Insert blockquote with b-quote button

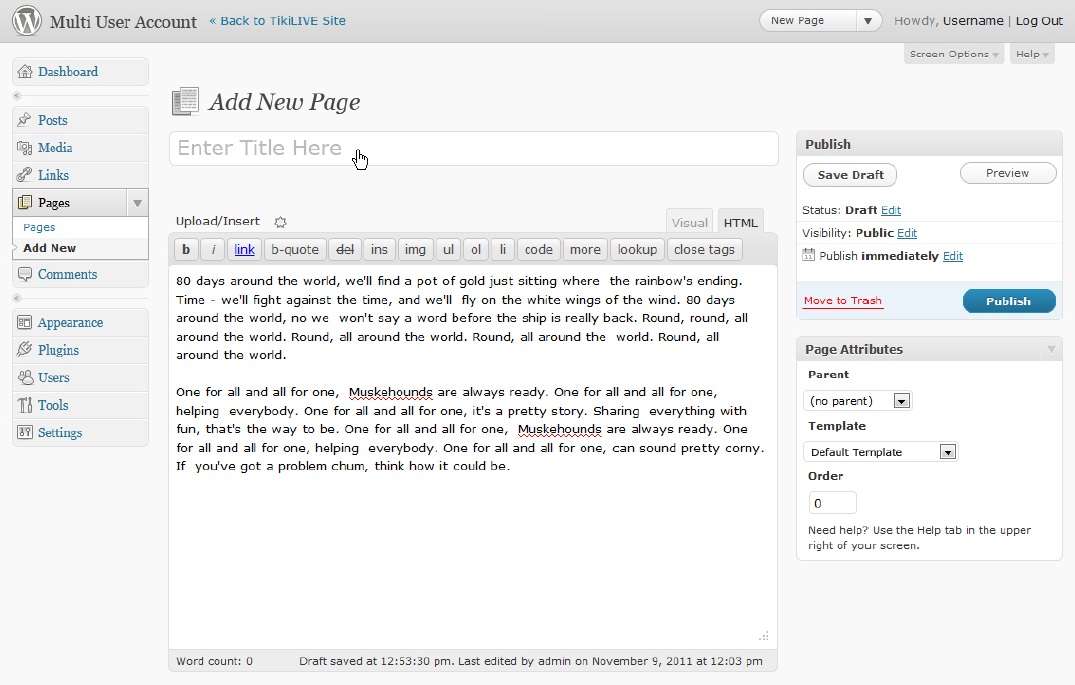click(x=295, y=250)
